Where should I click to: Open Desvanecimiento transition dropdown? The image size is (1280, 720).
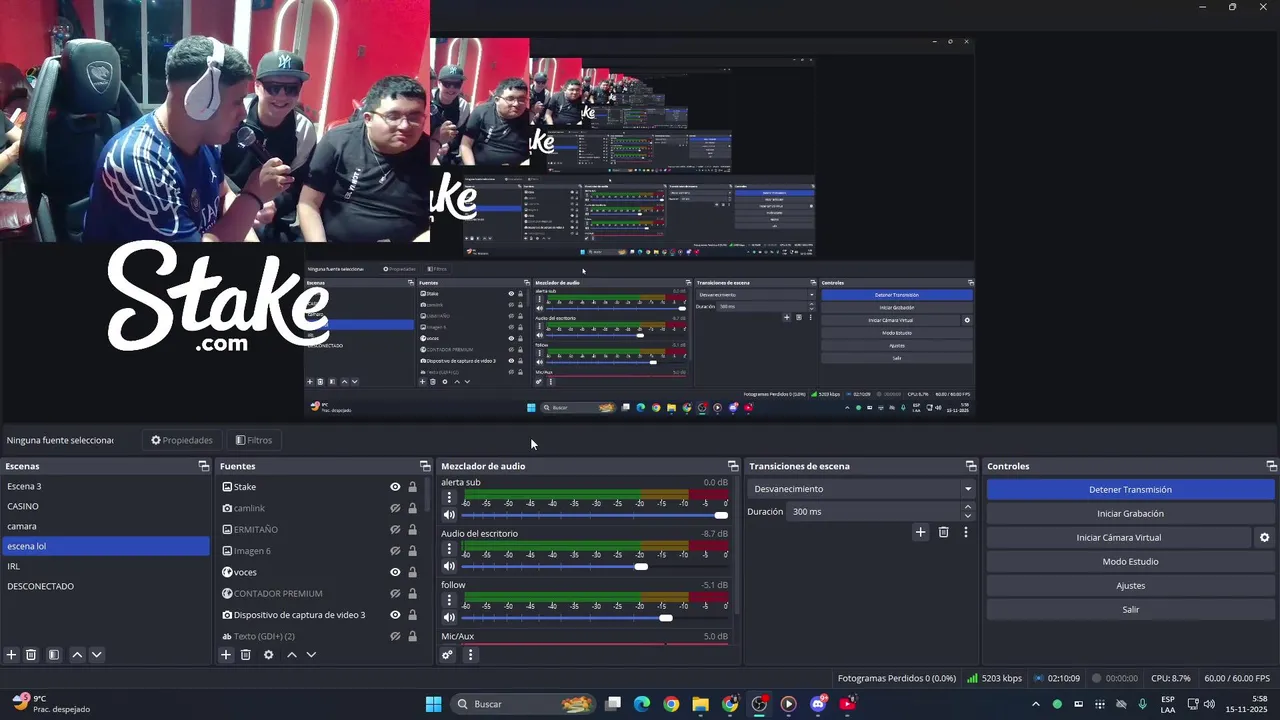[x=861, y=489]
